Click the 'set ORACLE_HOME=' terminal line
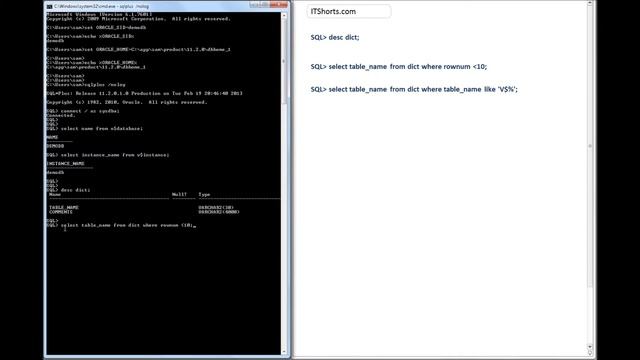Viewport: 640px width, 360px height. click(138, 49)
